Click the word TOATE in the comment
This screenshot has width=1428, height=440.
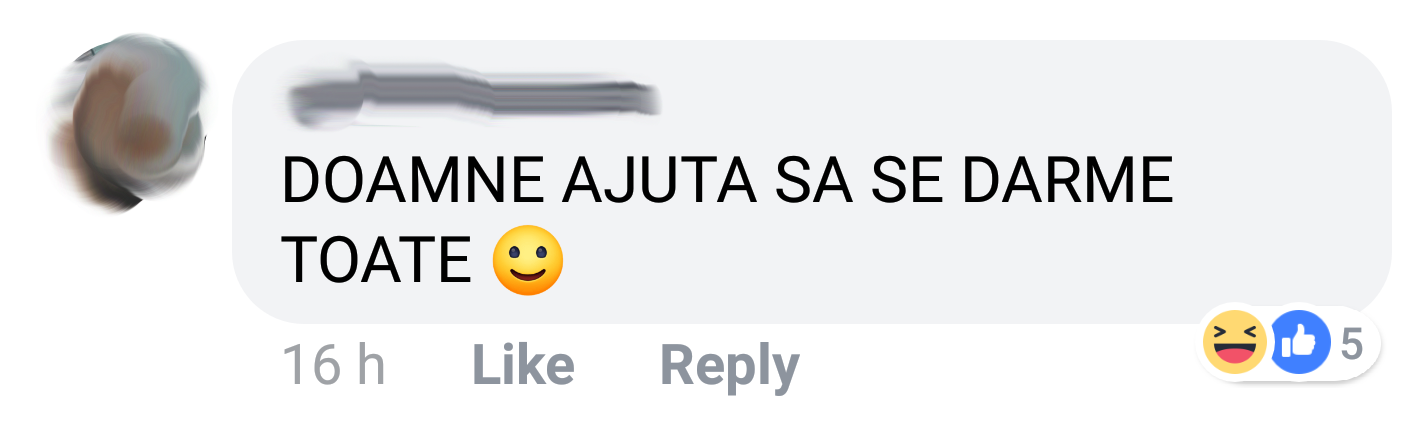click(x=377, y=261)
